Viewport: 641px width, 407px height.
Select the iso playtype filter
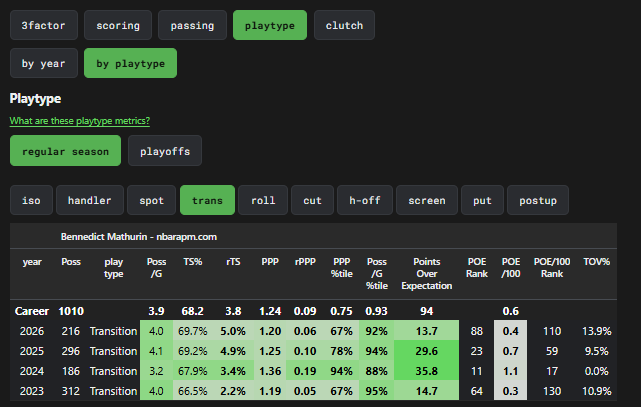31,200
